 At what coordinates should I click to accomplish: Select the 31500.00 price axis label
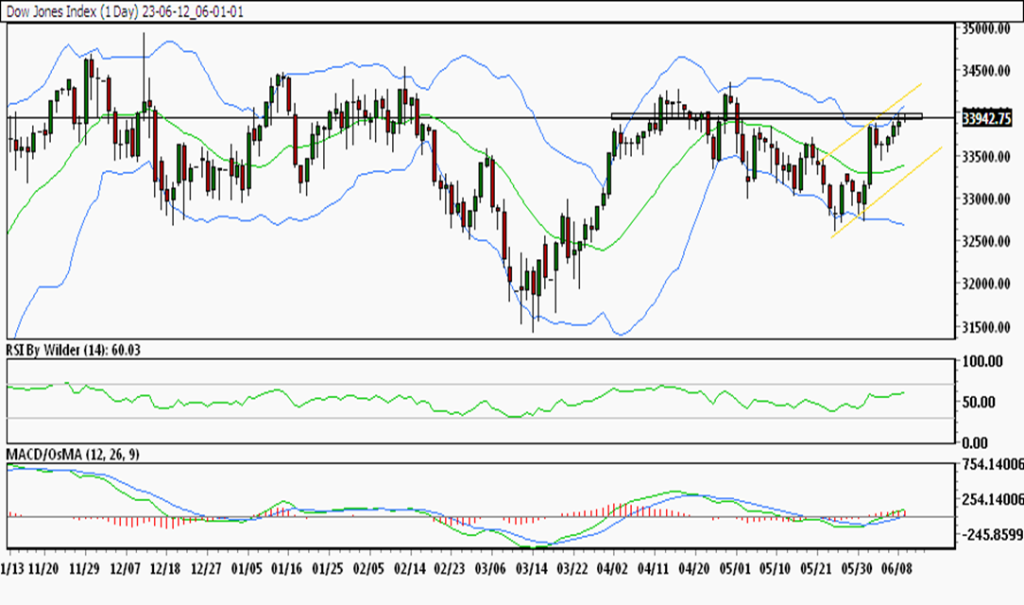coord(986,327)
